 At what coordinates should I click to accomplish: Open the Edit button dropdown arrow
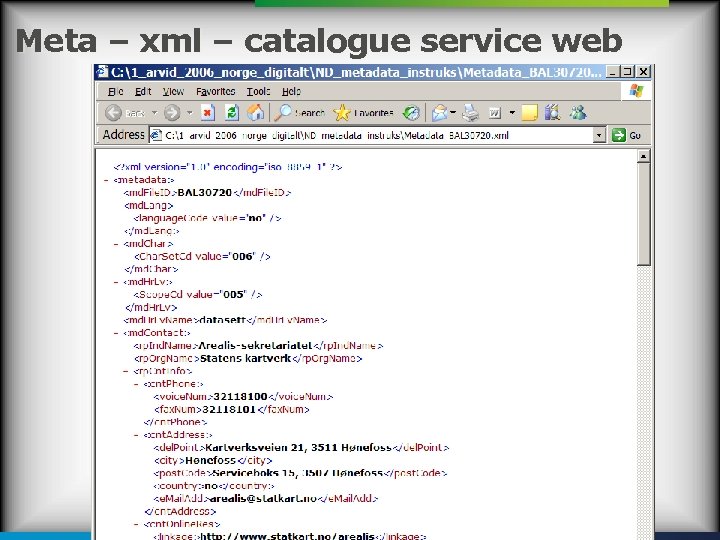click(x=512, y=112)
